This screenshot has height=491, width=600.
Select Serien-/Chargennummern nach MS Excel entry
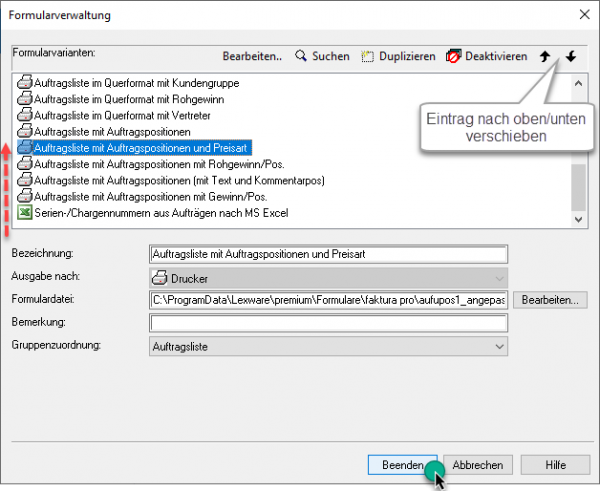pos(161,213)
